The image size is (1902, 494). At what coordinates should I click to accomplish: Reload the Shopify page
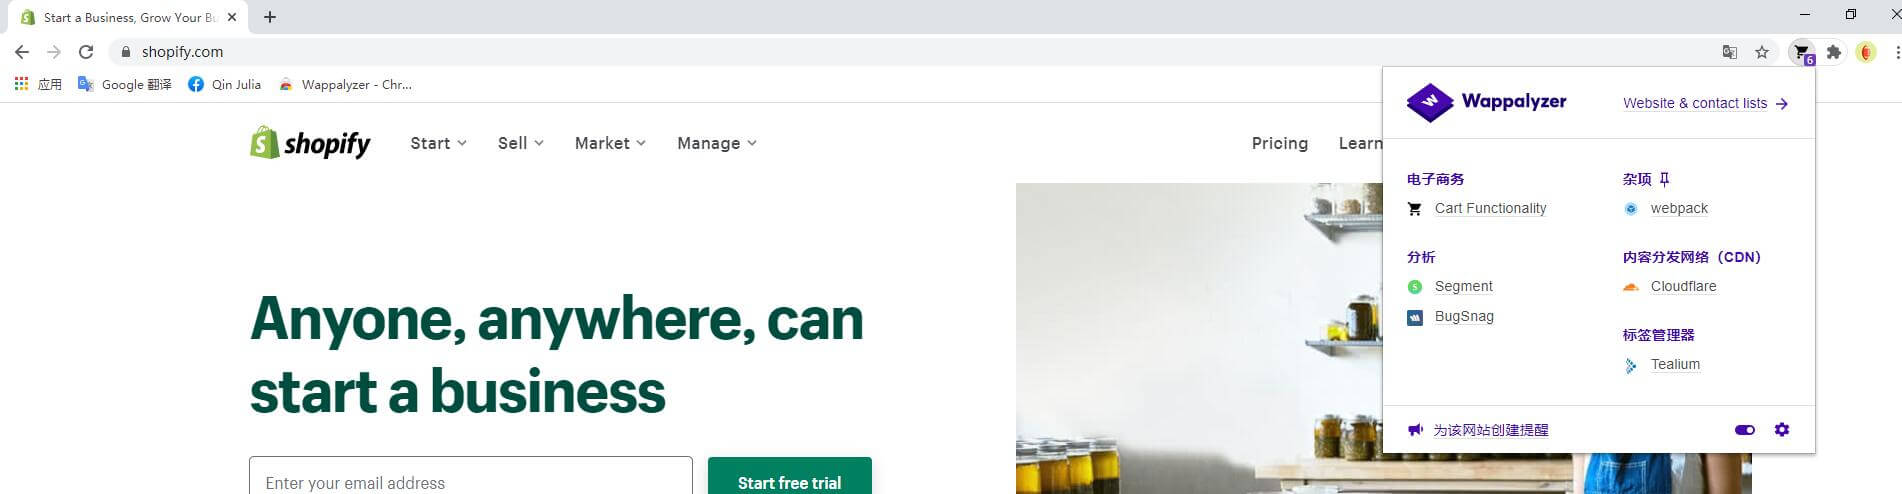point(86,52)
